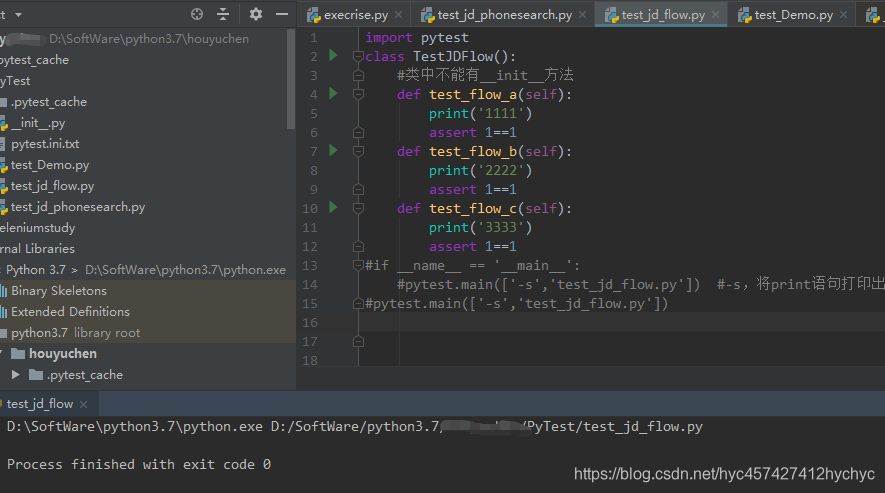Fold the TestJDFlow class block

(x=358, y=56)
